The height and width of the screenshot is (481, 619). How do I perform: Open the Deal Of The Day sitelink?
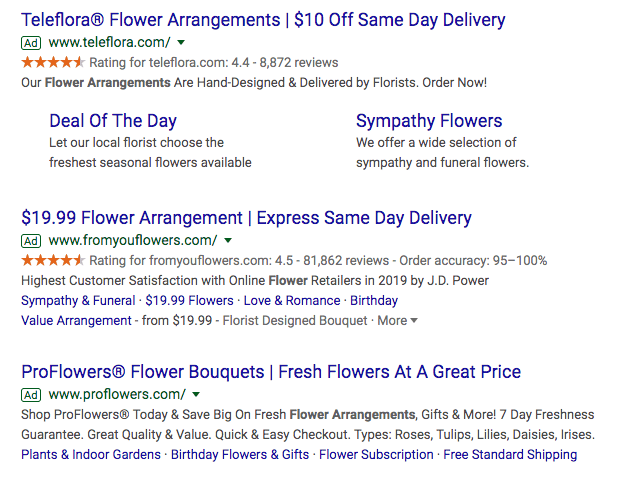point(113,121)
